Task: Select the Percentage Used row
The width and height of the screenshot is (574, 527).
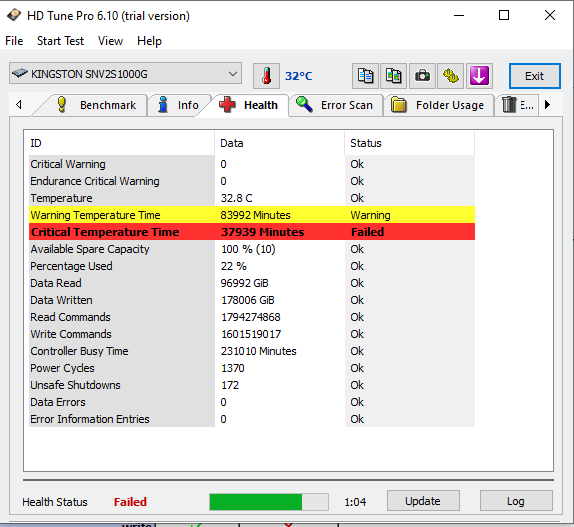Action: [x=252, y=266]
